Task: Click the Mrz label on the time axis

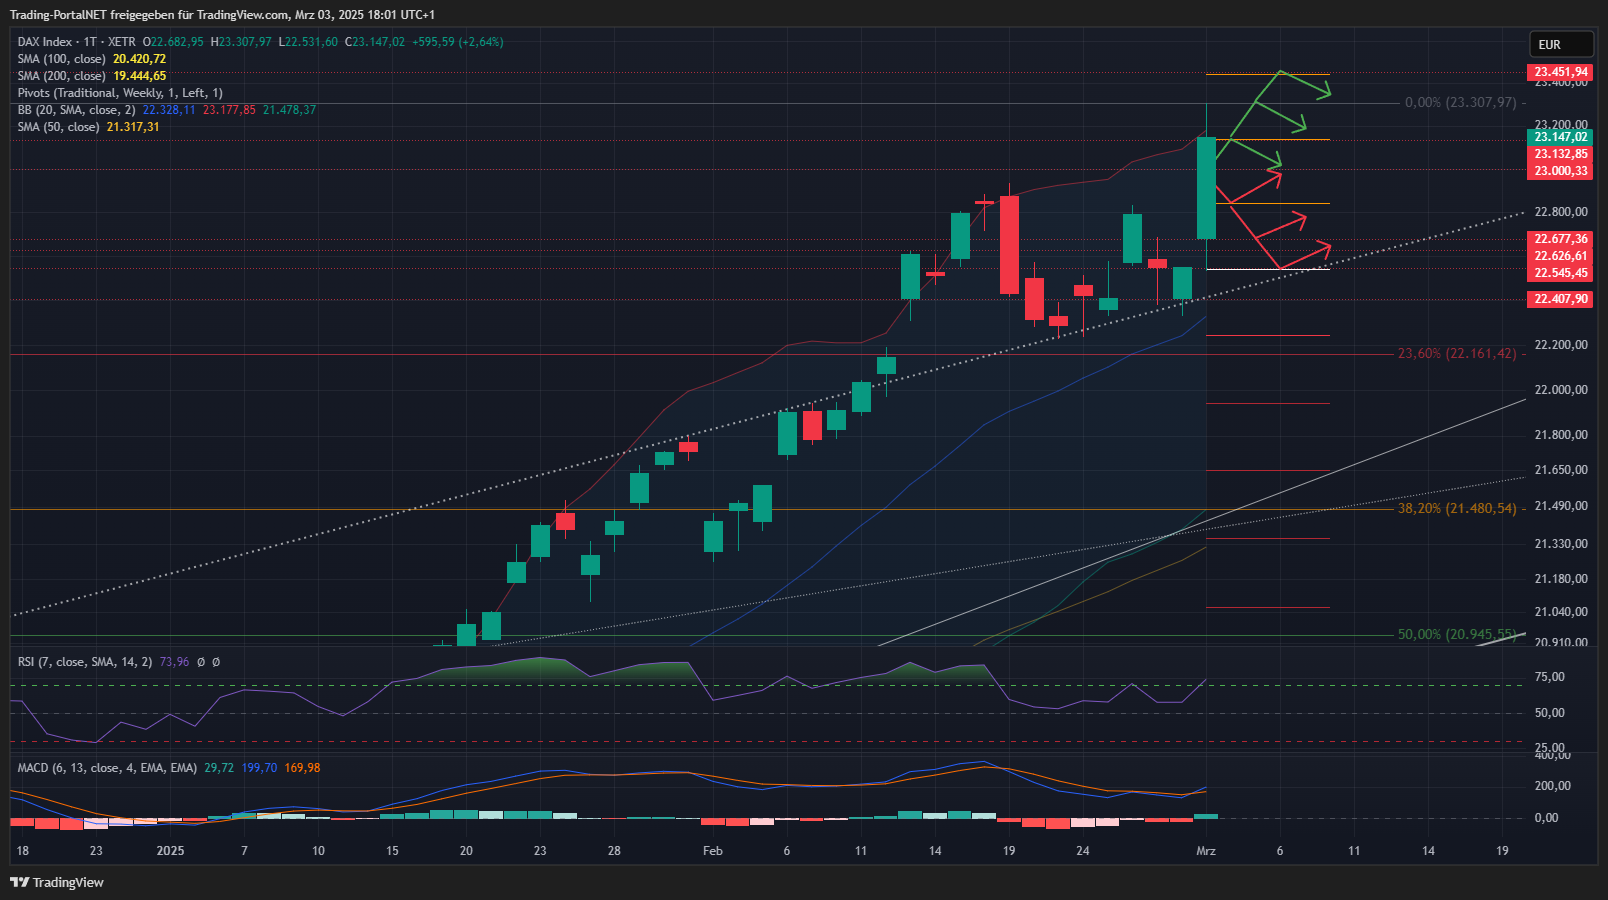Action: [x=1206, y=851]
